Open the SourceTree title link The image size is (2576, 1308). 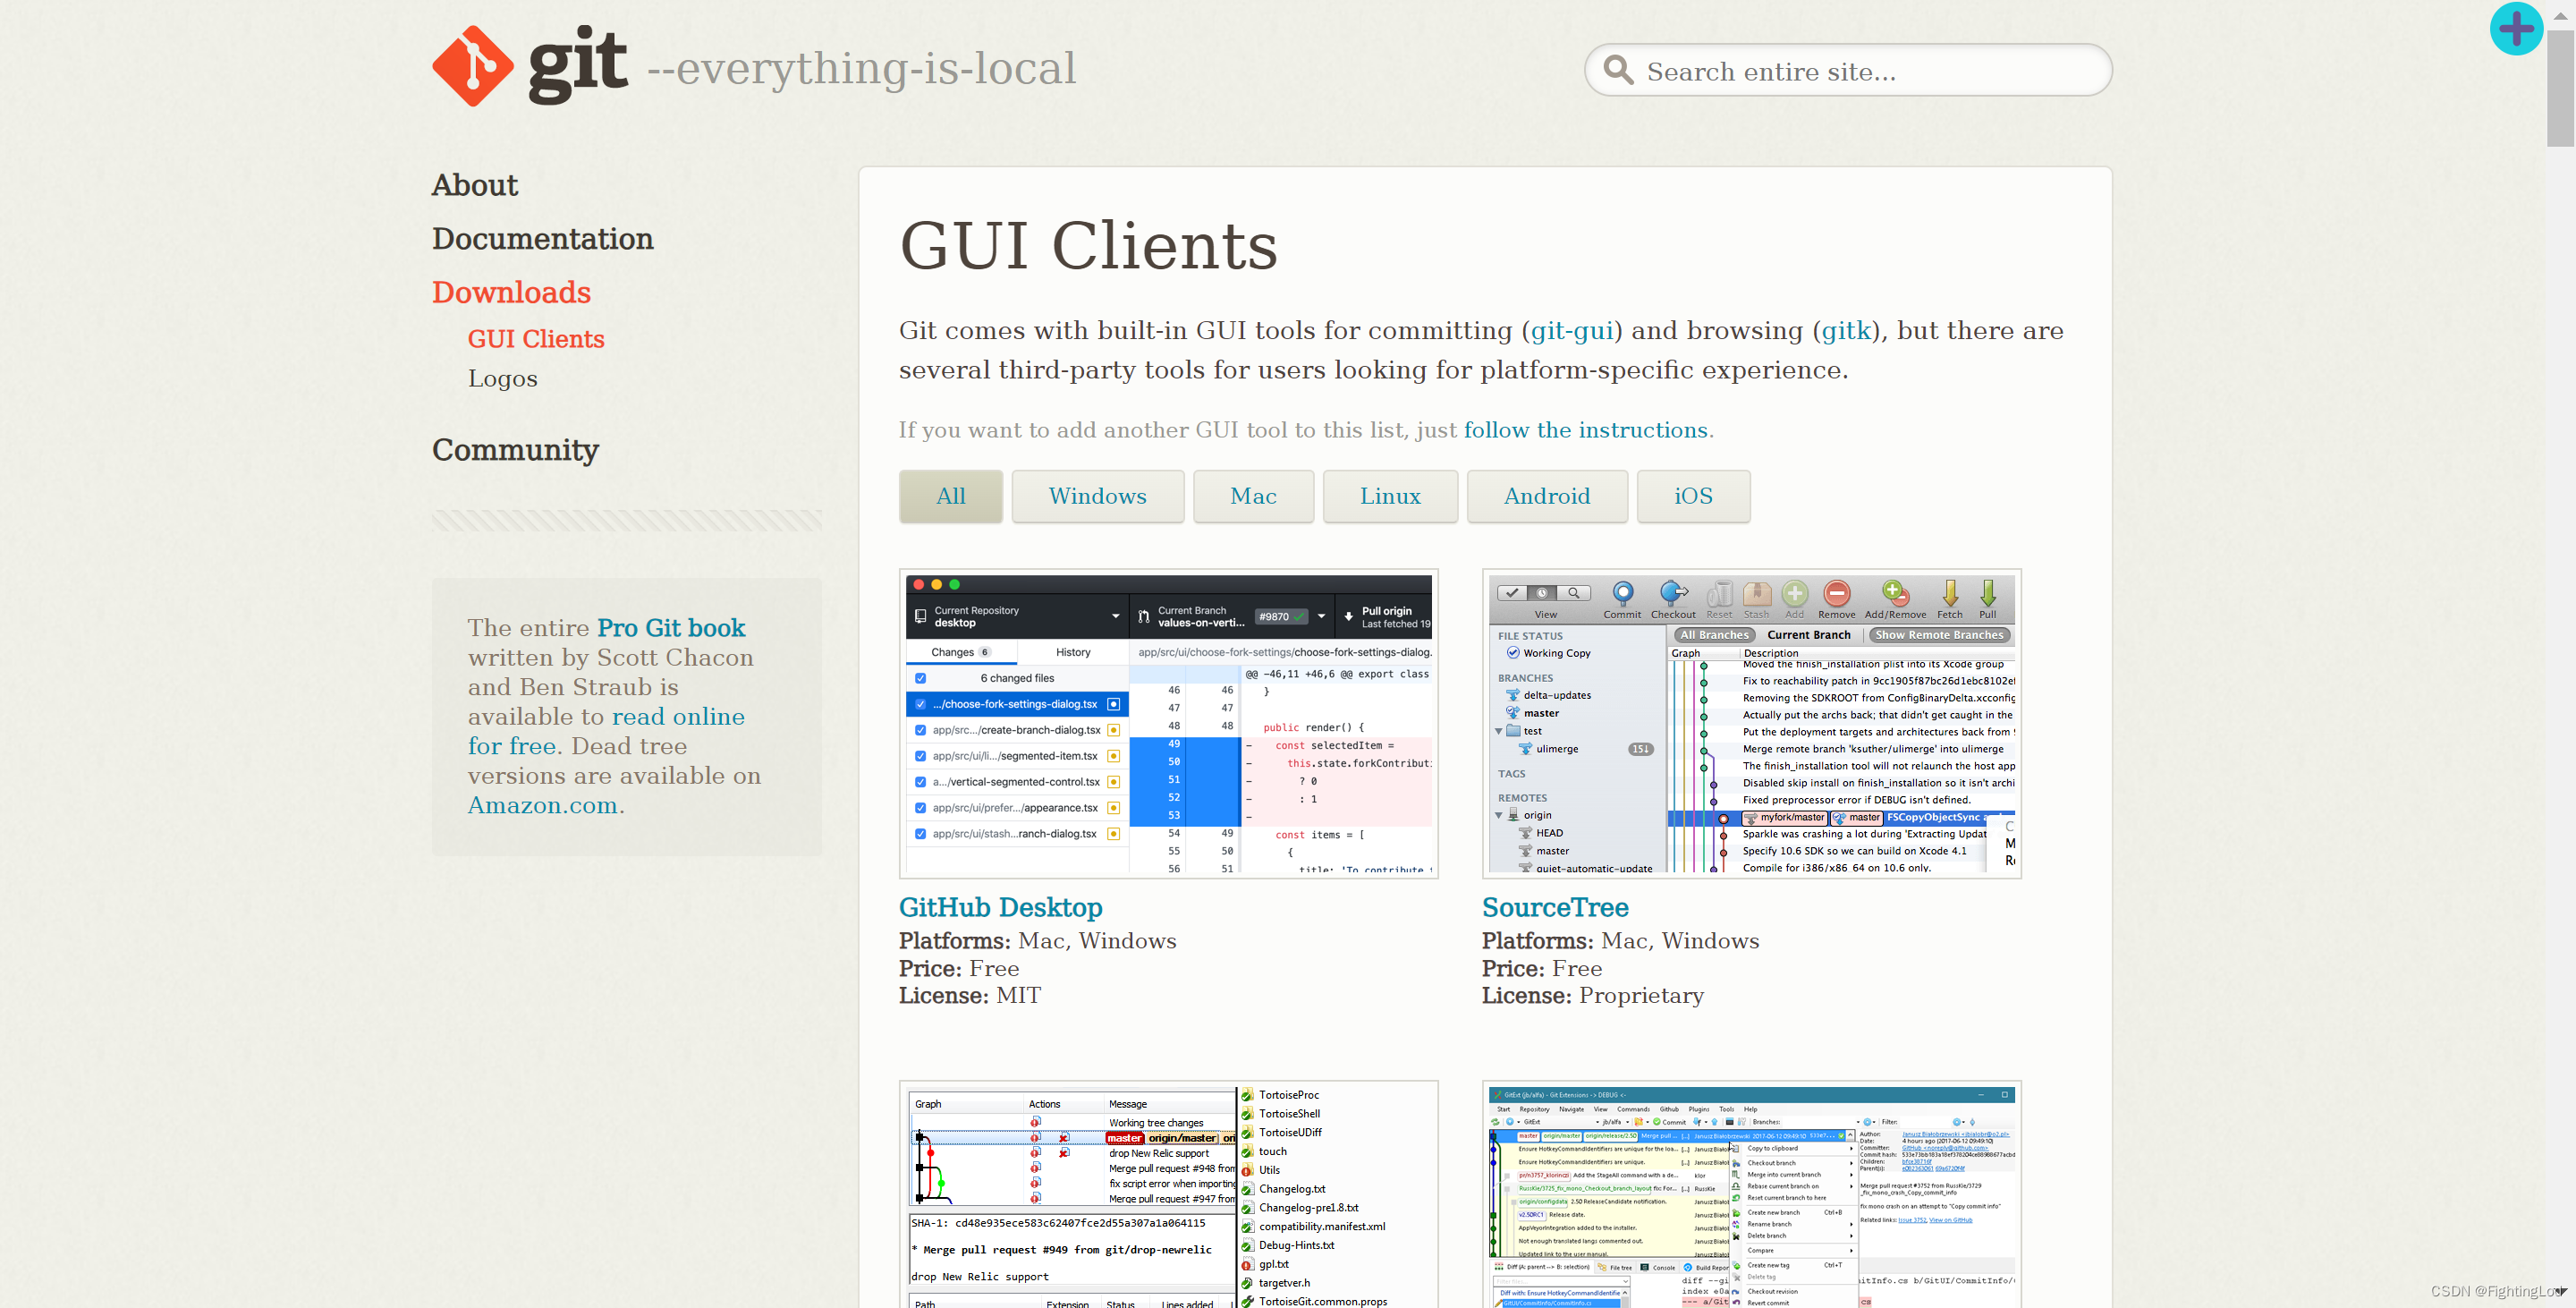point(1555,907)
